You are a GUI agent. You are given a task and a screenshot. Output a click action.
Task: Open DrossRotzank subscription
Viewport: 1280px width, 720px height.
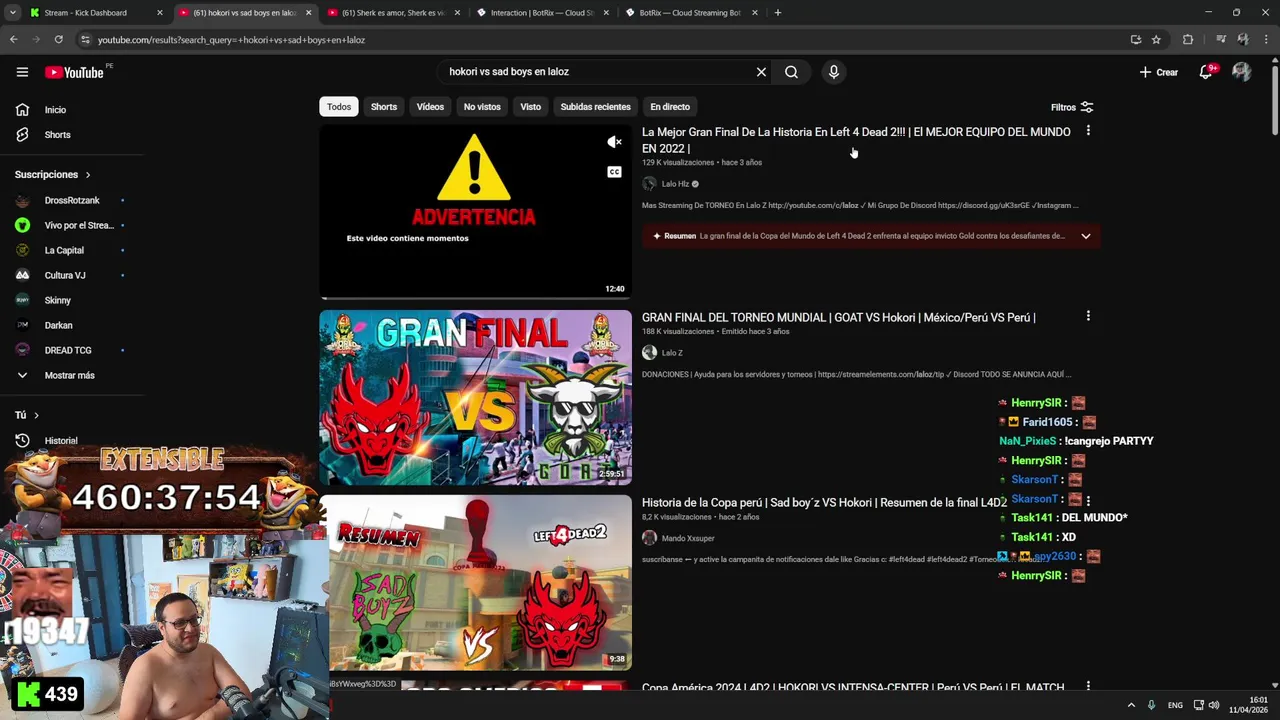tap(72, 200)
